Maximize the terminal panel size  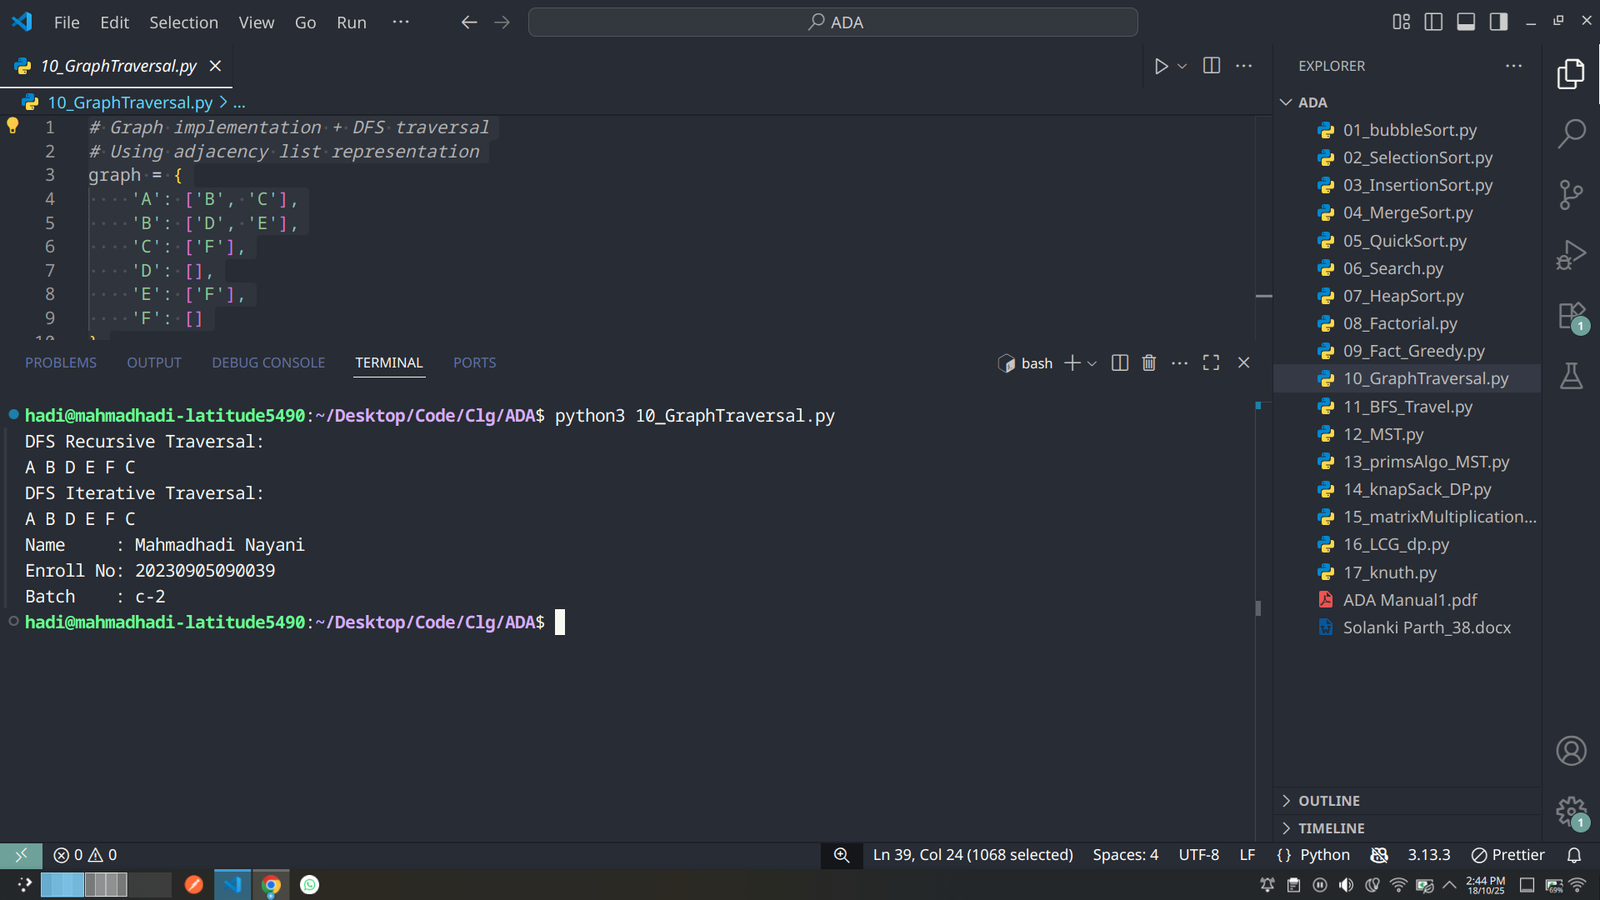pos(1211,363)
